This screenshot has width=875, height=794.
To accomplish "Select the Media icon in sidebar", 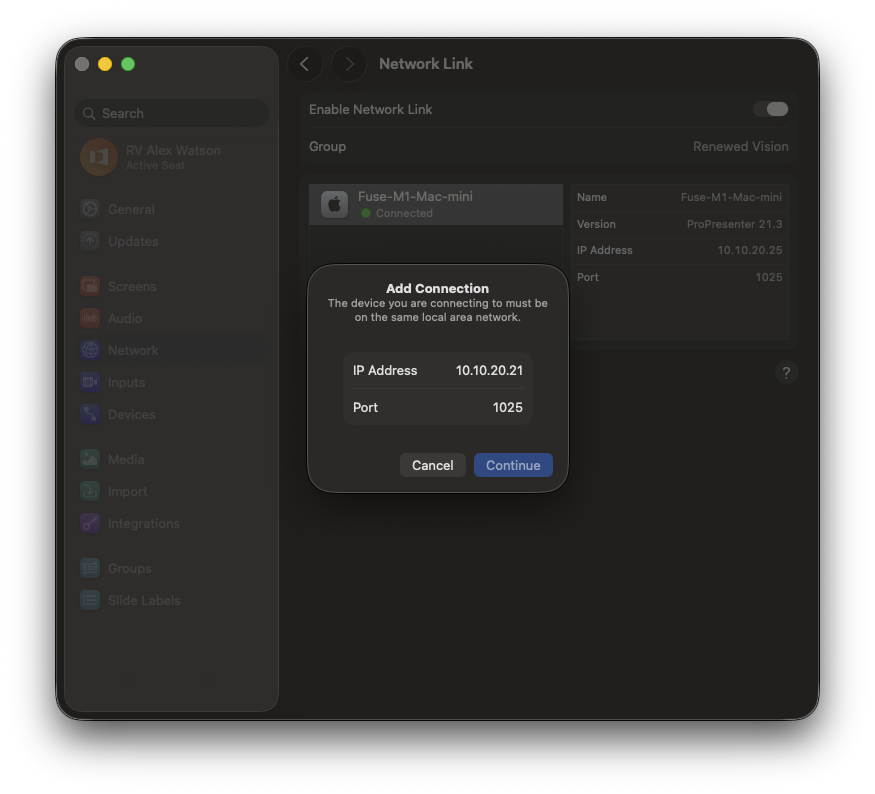I will (90, 460).
